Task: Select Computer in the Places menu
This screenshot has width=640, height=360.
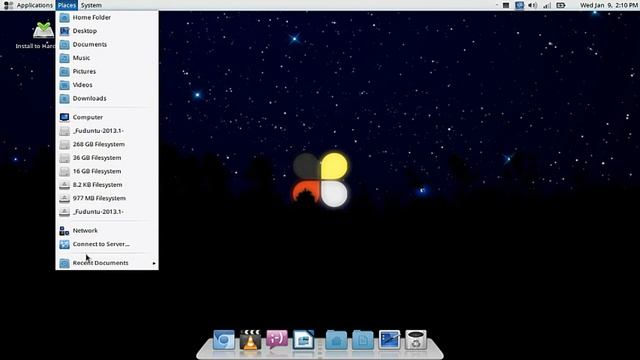Action: click(x=107, y=117)
